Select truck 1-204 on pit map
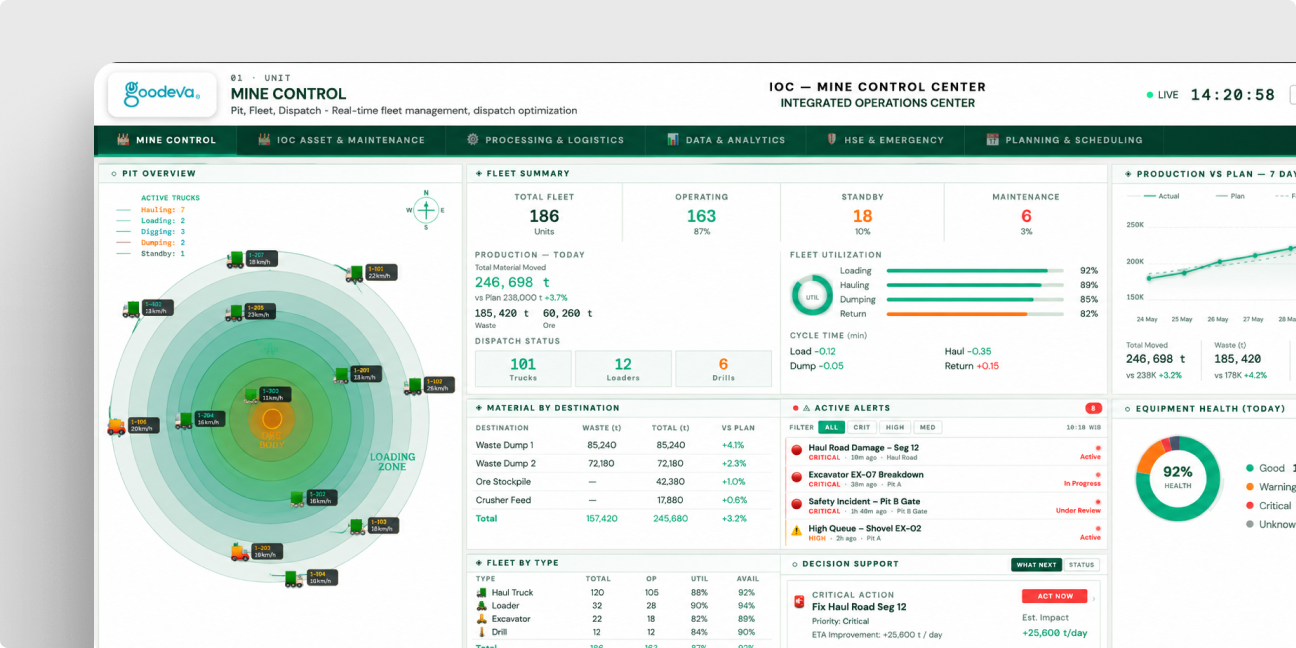 pos(184,420)
